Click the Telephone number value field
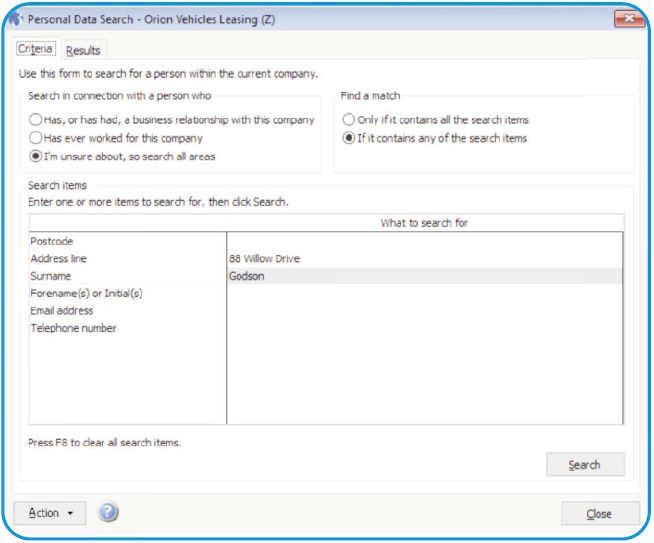The image size is (654, 543). [424, 328]
